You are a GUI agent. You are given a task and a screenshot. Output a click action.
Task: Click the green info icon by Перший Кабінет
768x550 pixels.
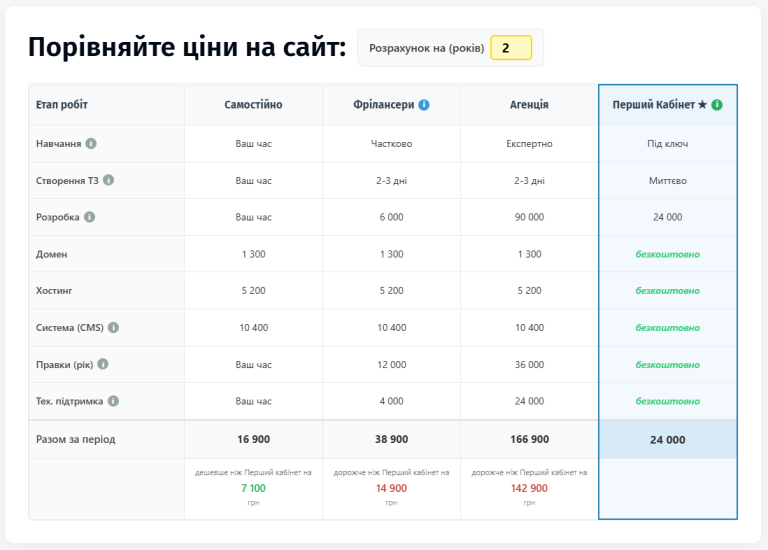pyautogui.click(x=717, y=105)
